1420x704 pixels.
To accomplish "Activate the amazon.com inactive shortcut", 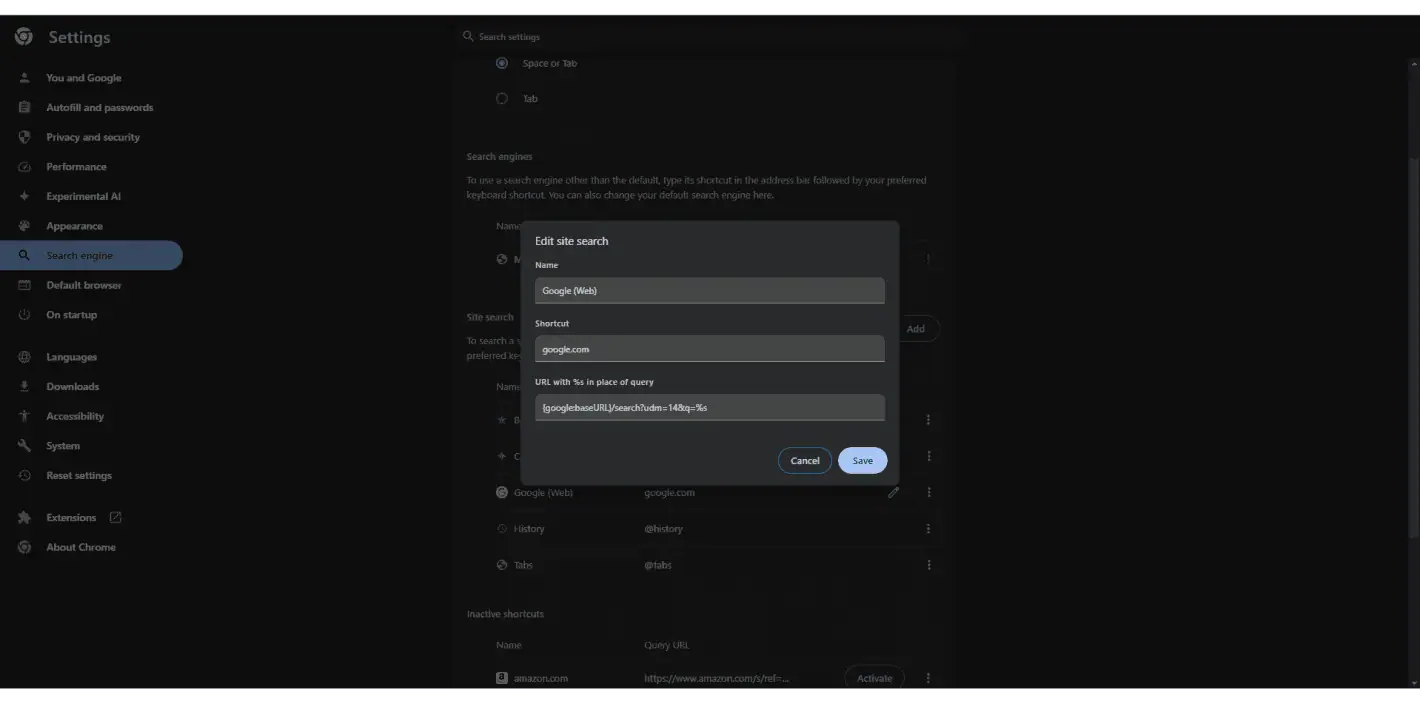I will click(874, 678).
